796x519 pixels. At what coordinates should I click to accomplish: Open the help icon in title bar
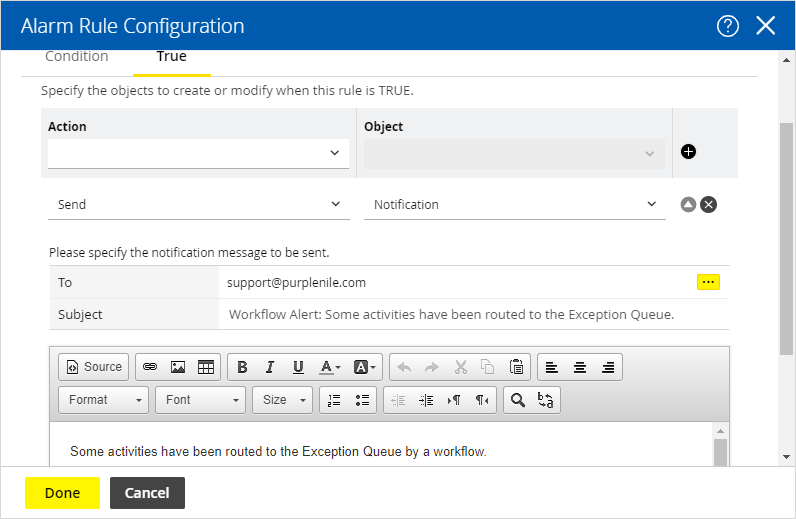tap(727, 25)
